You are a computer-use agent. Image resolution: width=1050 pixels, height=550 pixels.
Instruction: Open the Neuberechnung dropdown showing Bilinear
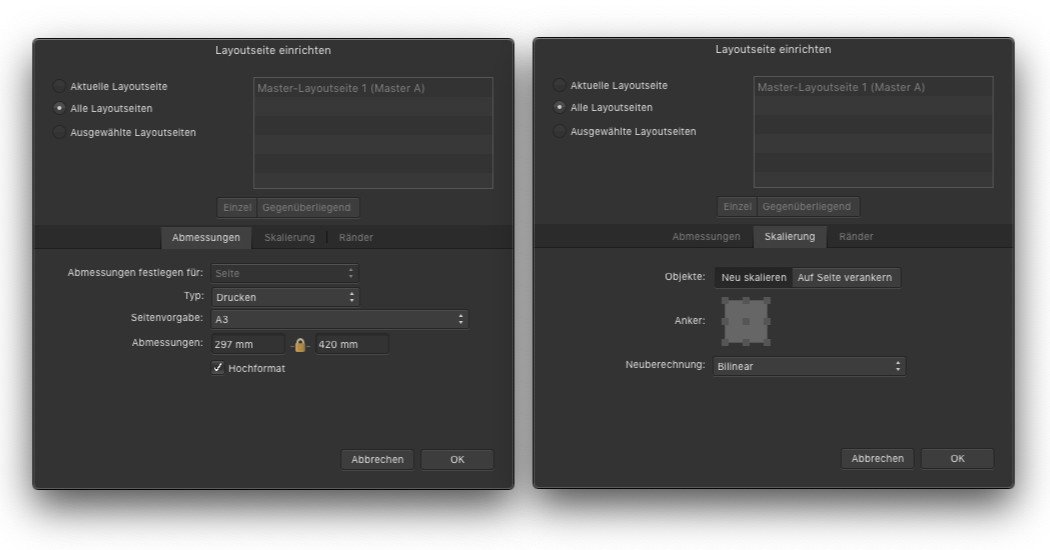click(809, 366)
